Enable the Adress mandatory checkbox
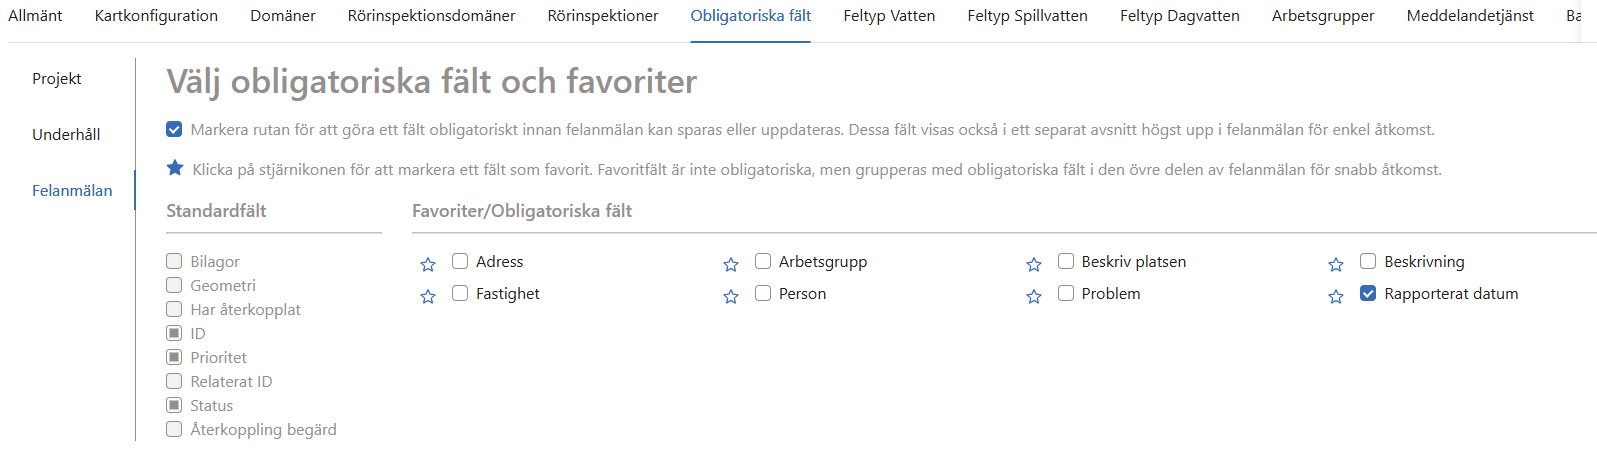This screenshot has height=457, width=1597. pyautogui.click(x=460, y=261)
